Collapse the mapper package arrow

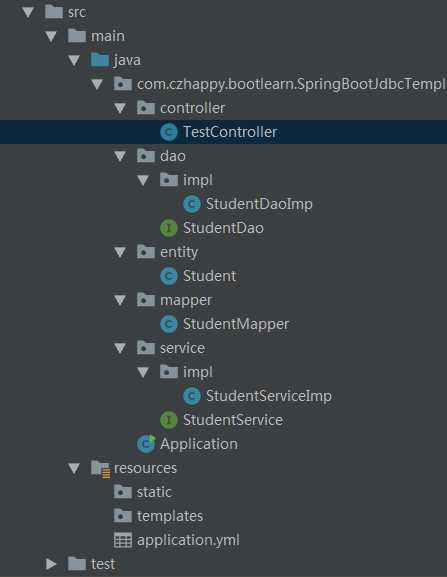pyautogui.click(x=120, y=300)
